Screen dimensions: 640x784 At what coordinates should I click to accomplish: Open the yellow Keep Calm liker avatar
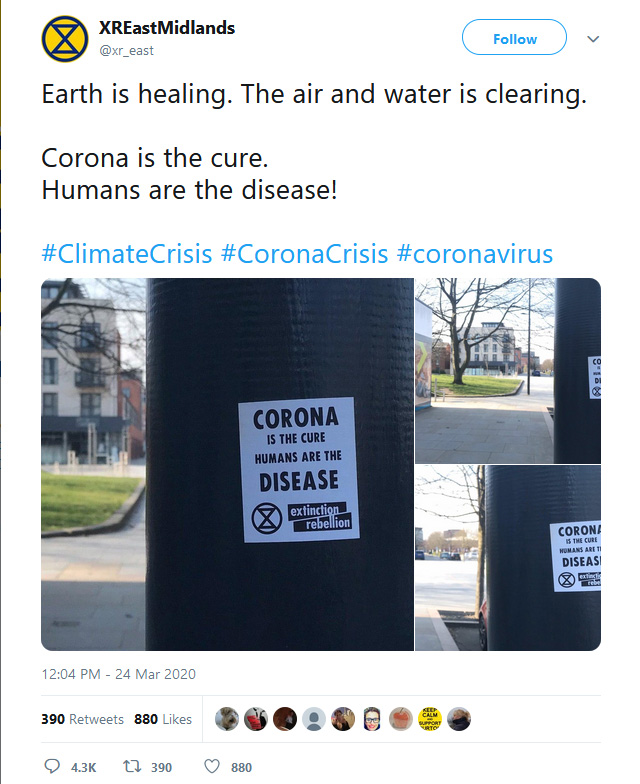click(x=430, y=719)
